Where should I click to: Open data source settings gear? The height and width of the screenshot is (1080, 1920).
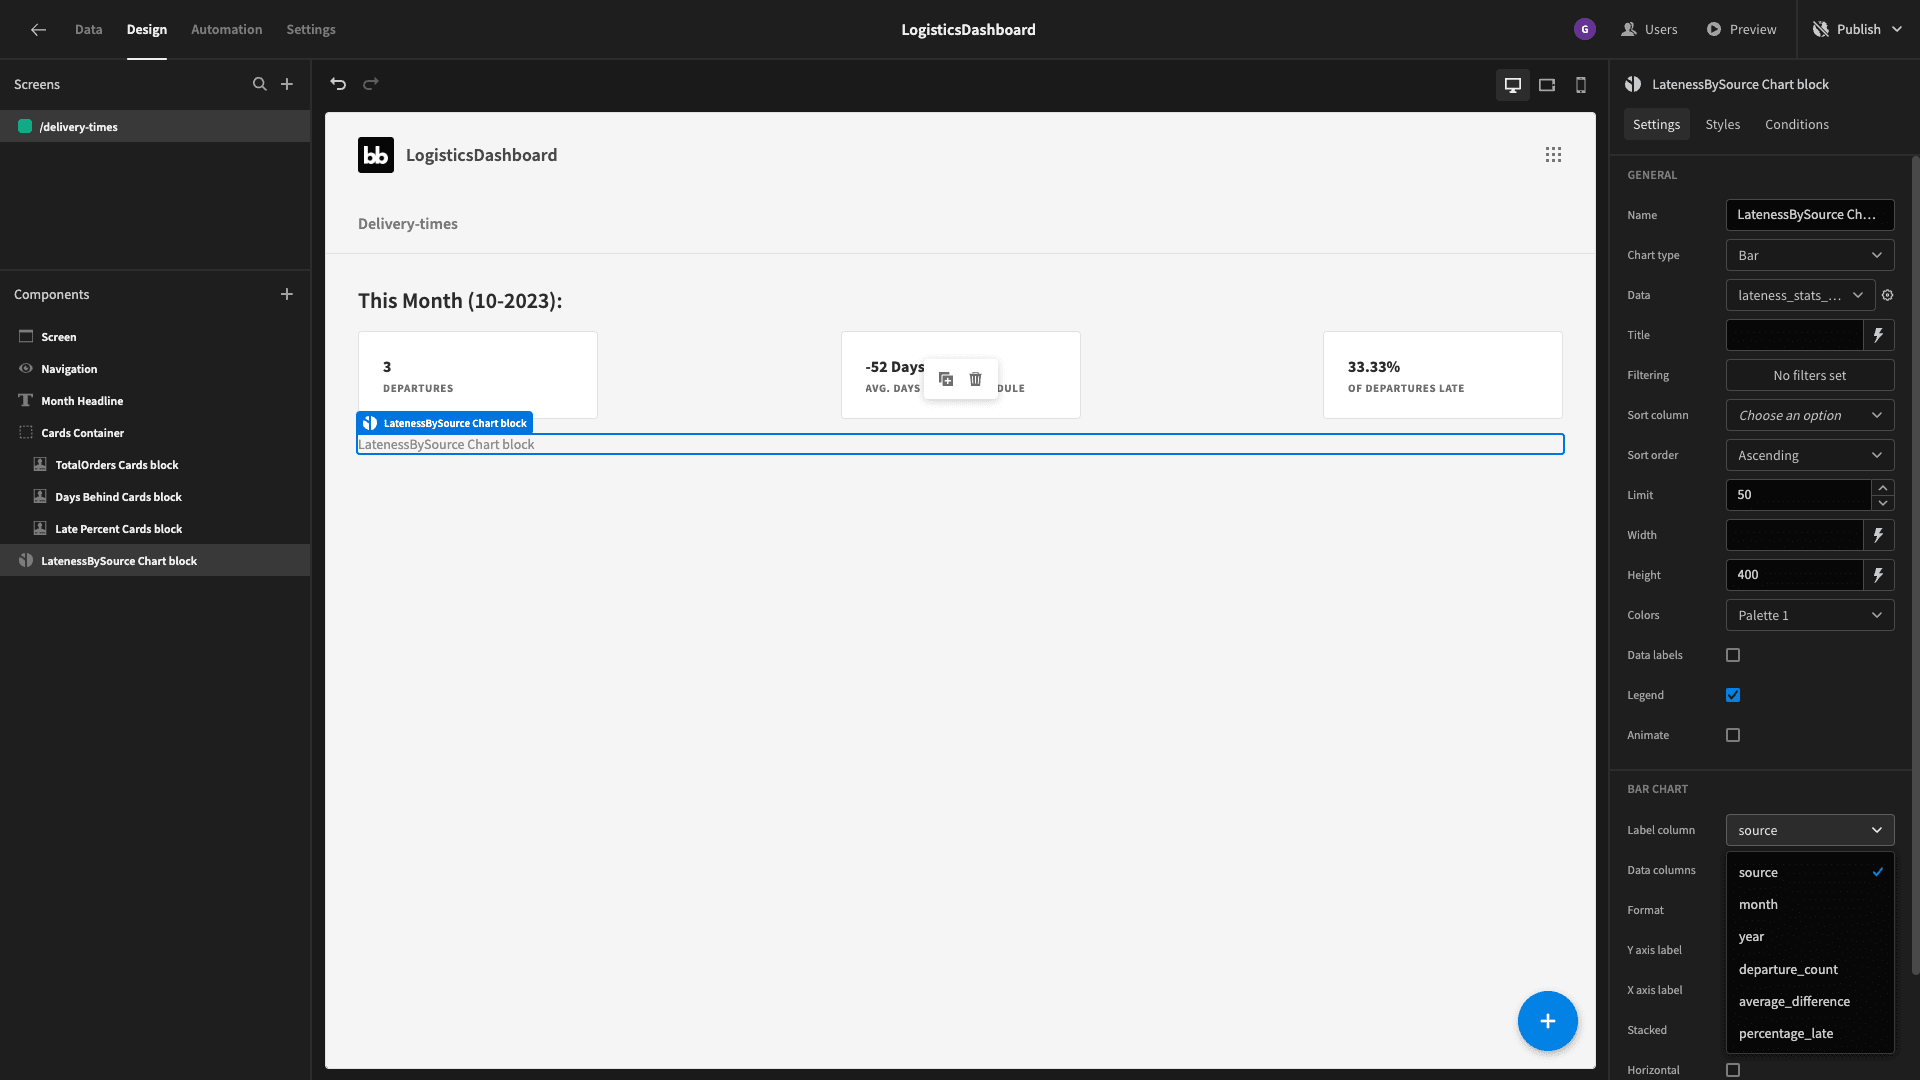pyautogui.click(x=1888, y=295)
